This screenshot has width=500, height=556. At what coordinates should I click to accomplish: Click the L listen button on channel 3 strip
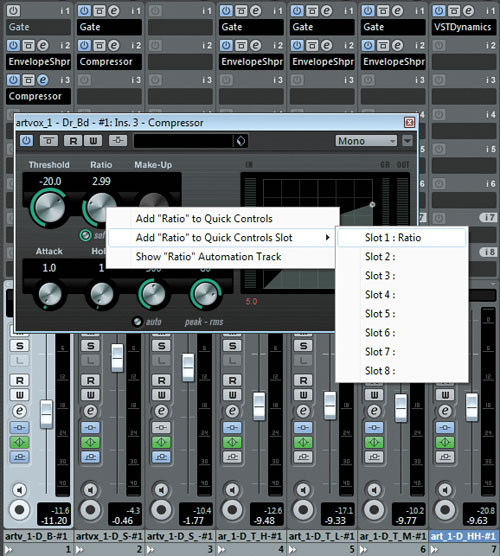[161, 361]
